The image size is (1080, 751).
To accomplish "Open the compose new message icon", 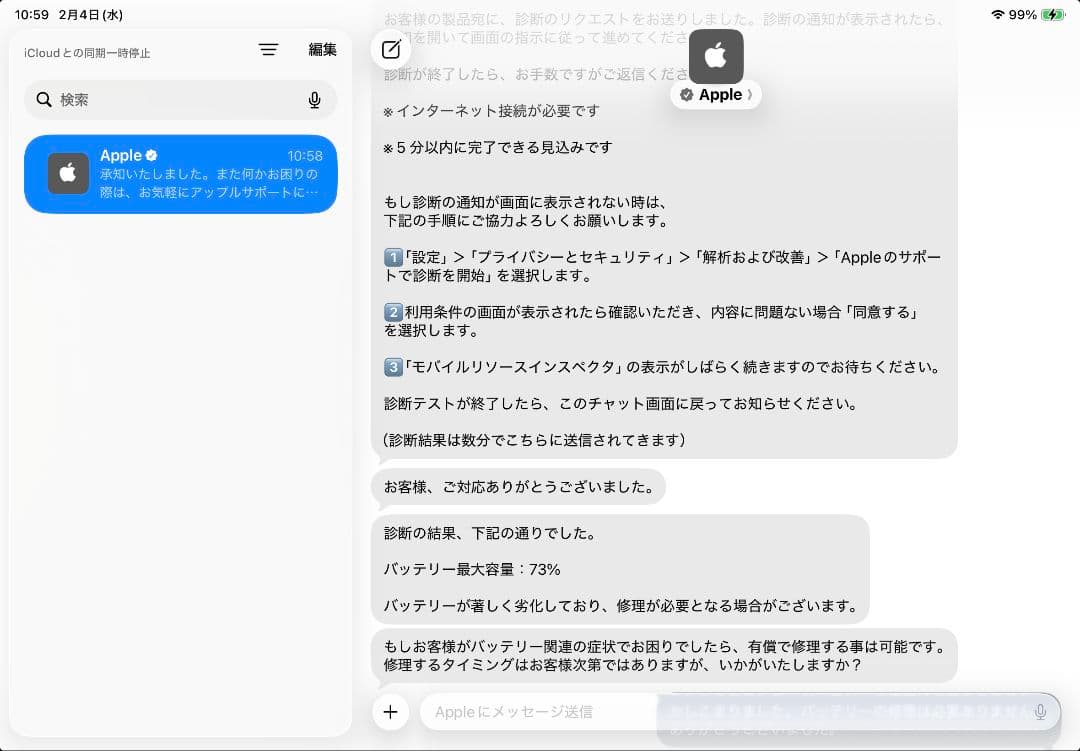I will pyautogui.click(x=390, y=50).
